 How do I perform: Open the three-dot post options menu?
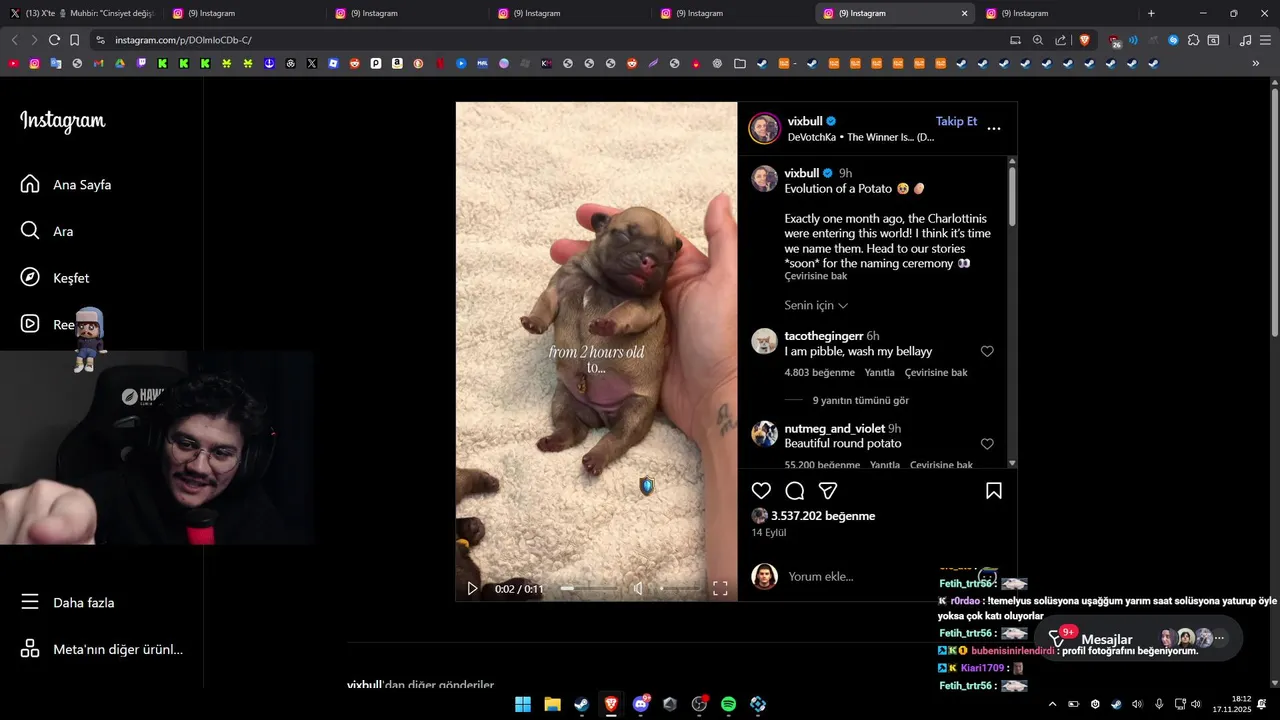(994, 129)
